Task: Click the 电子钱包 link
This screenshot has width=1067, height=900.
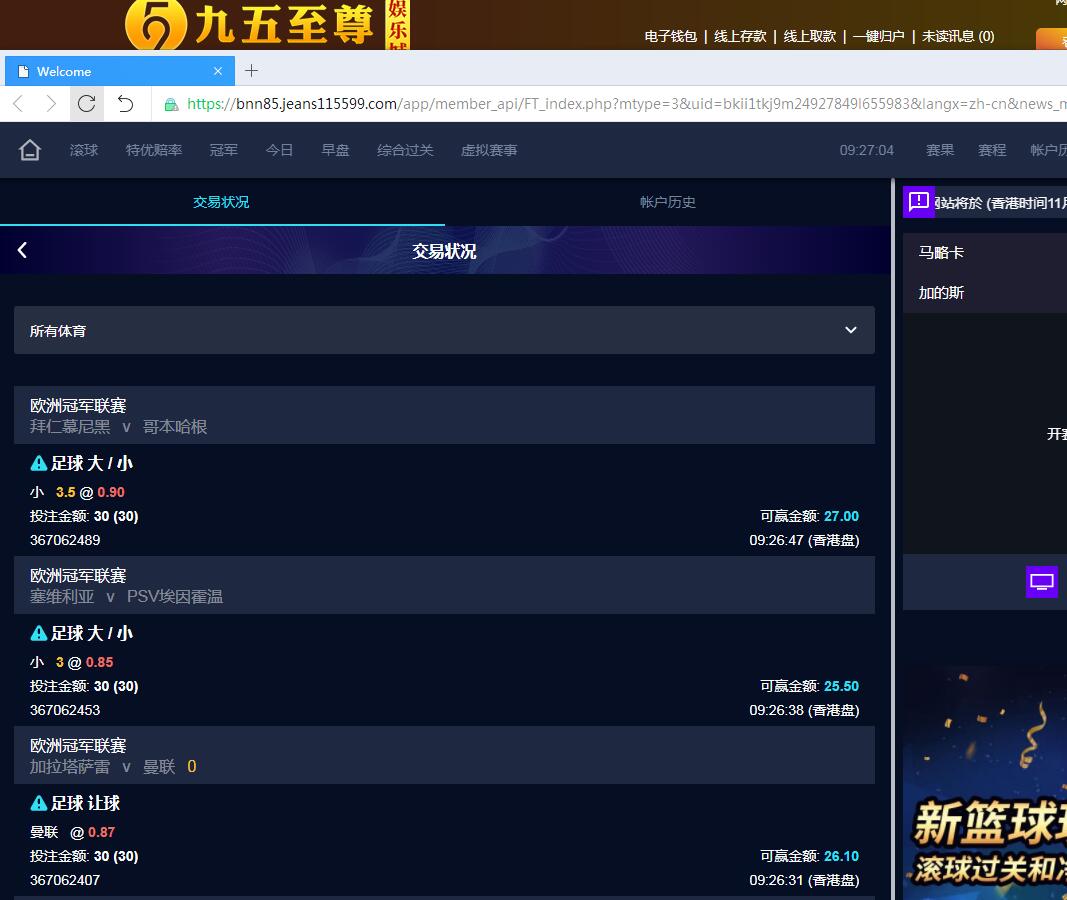Action: click(671, 36)
